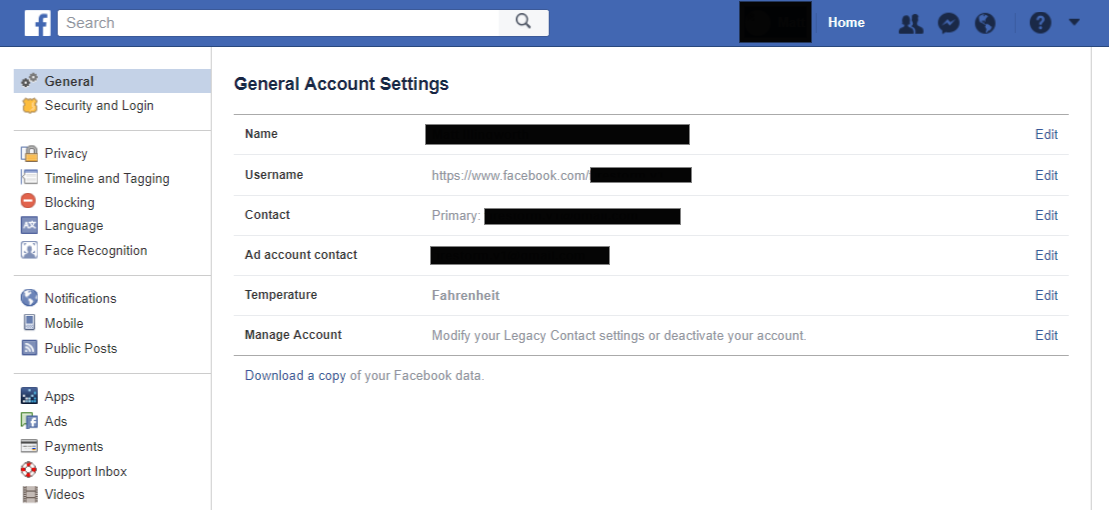1109x510 pixels.
Task: Click the Public Posts feed icon
Action: (29, 348)
